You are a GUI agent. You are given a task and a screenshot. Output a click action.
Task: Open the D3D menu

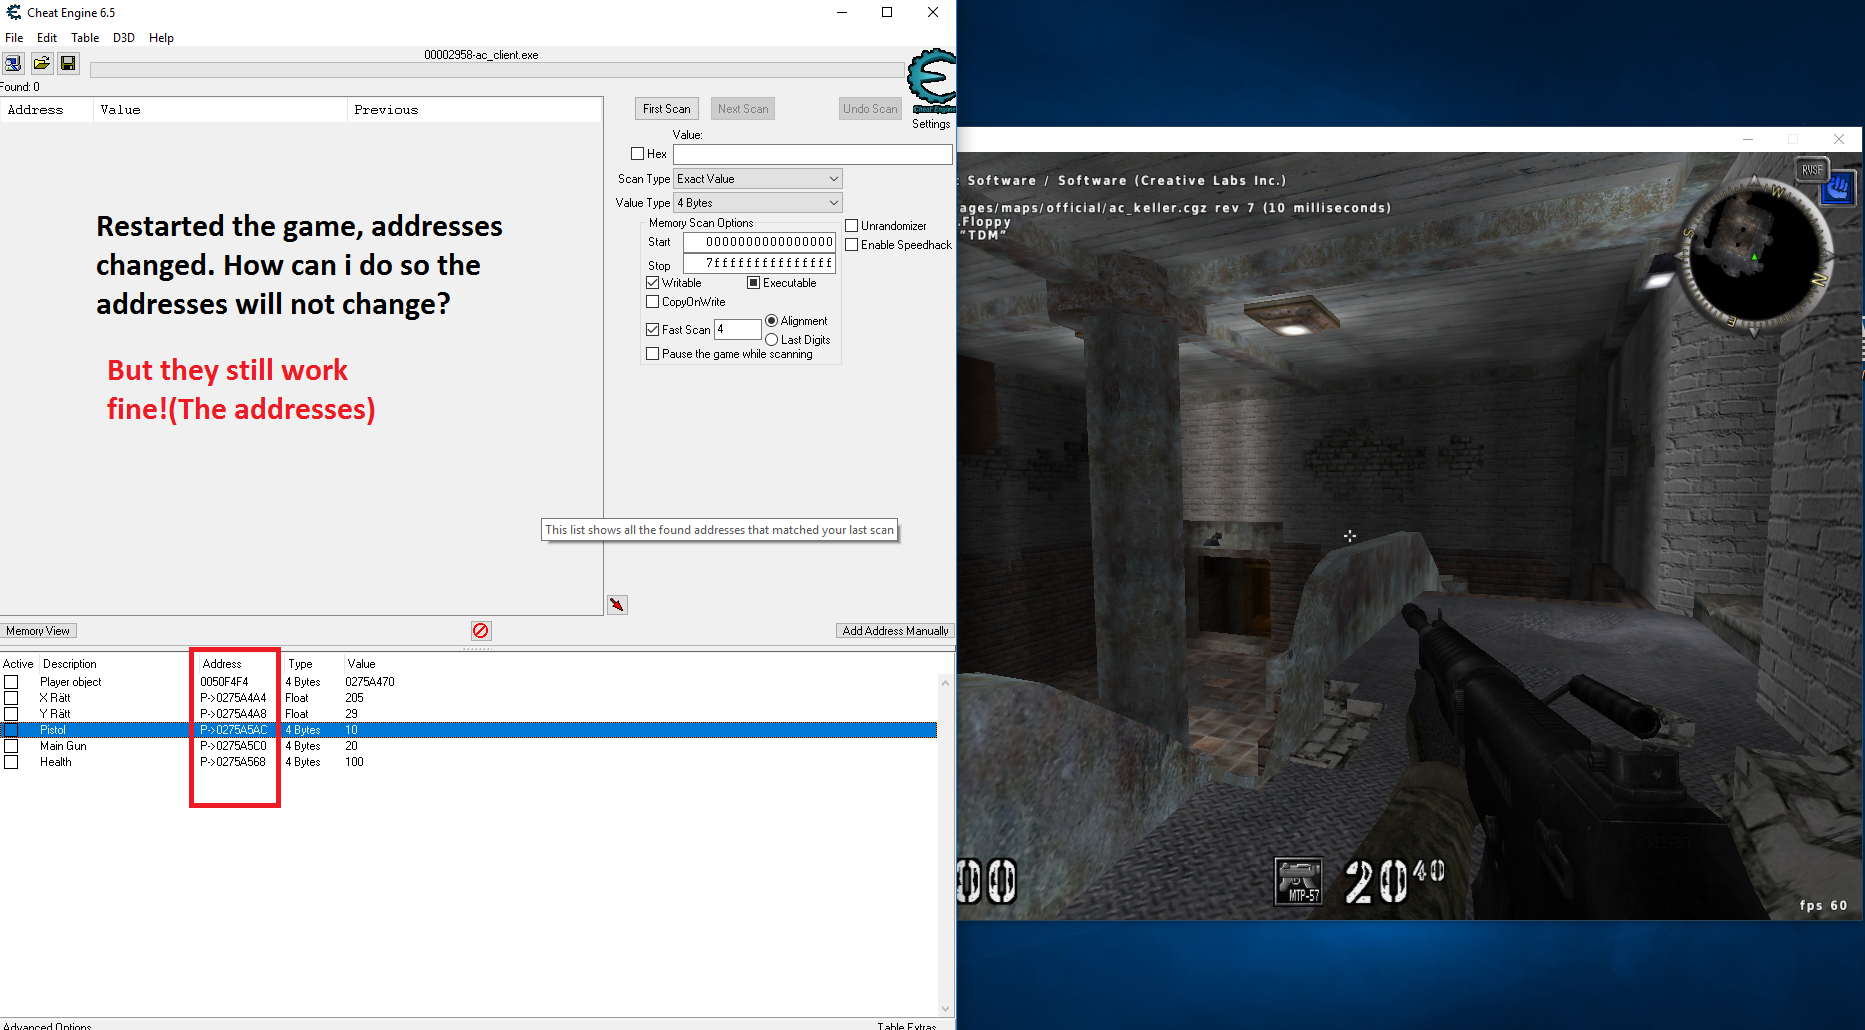[123, 38]
